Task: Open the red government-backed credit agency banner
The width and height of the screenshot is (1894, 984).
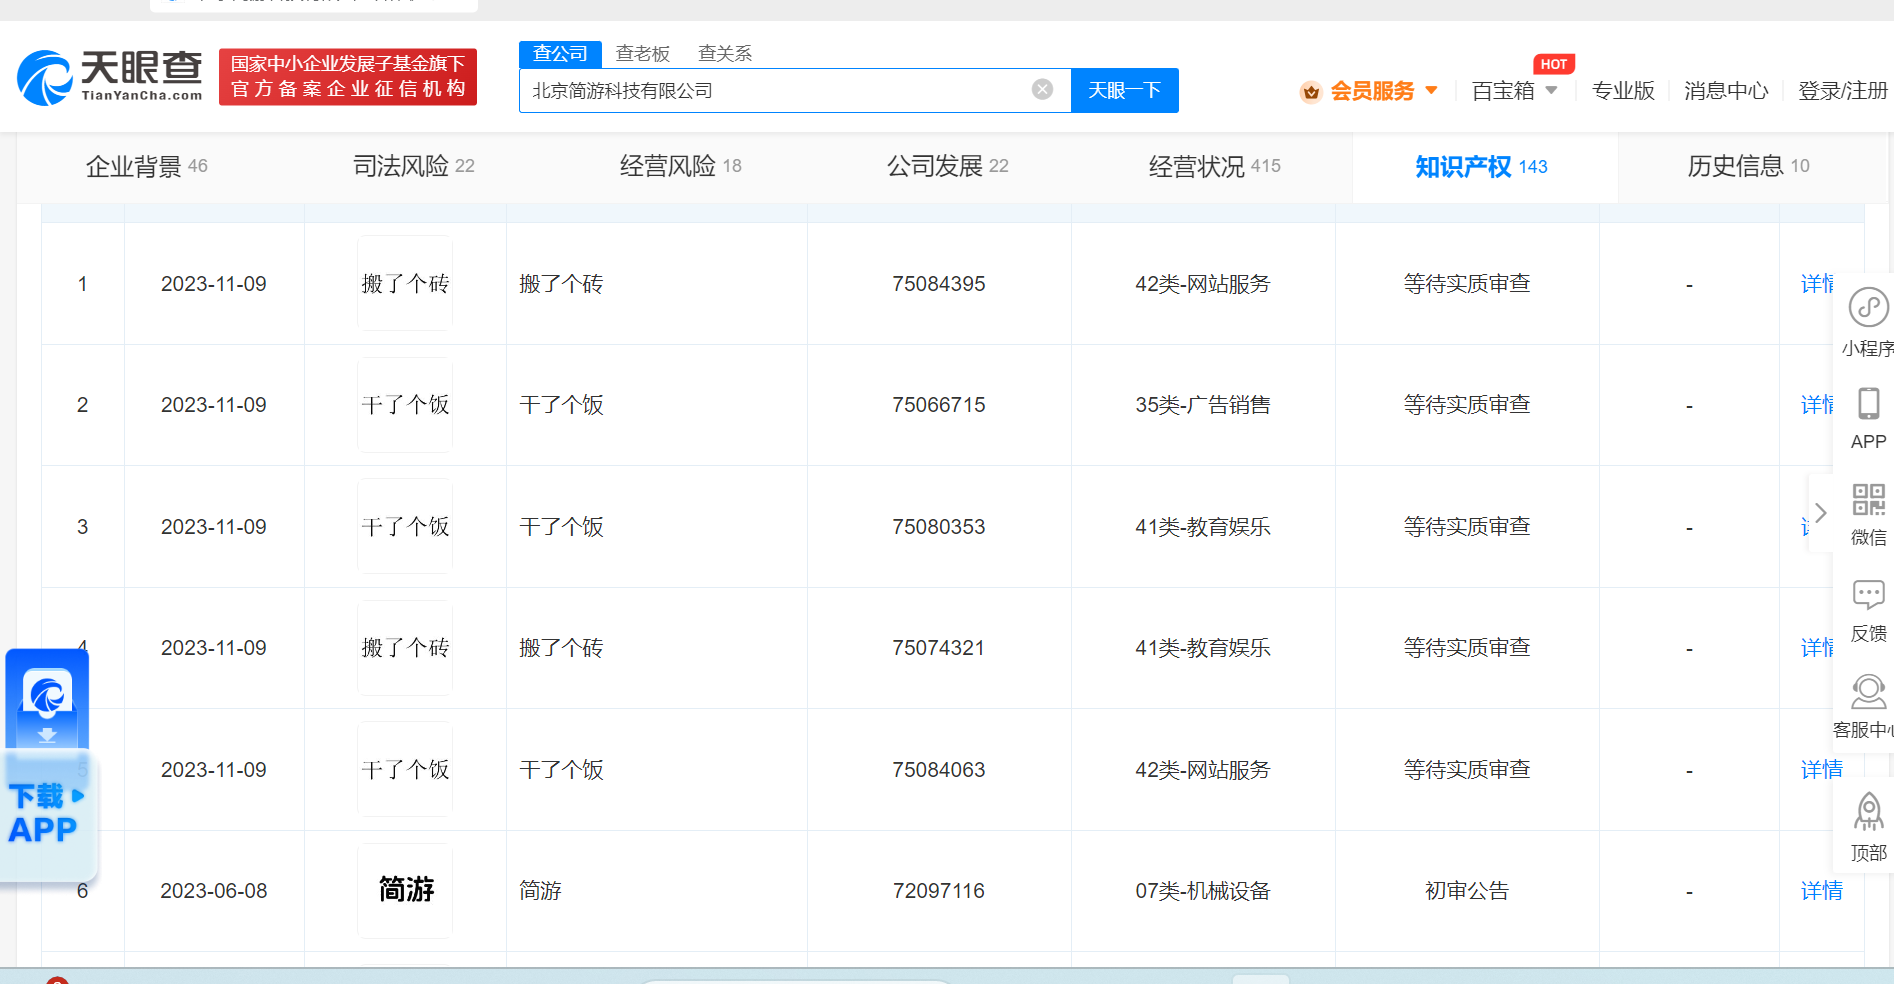Action: (x=348, y=77)
